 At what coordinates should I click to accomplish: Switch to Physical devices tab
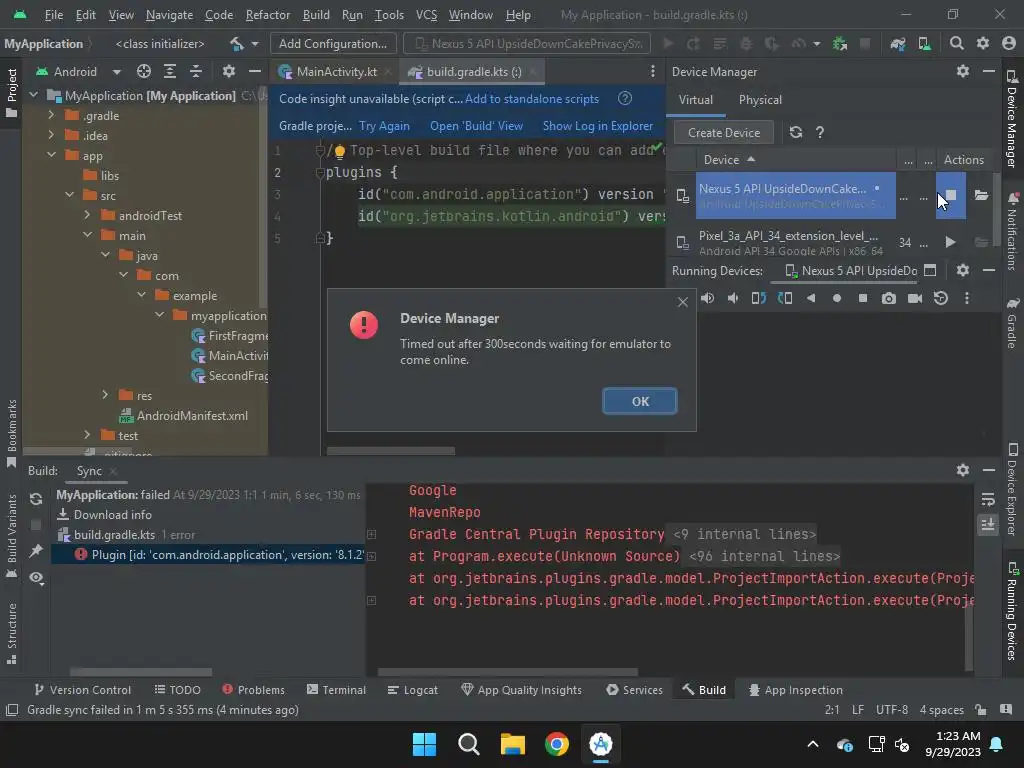pyautogui.click(x=760, y=100)
